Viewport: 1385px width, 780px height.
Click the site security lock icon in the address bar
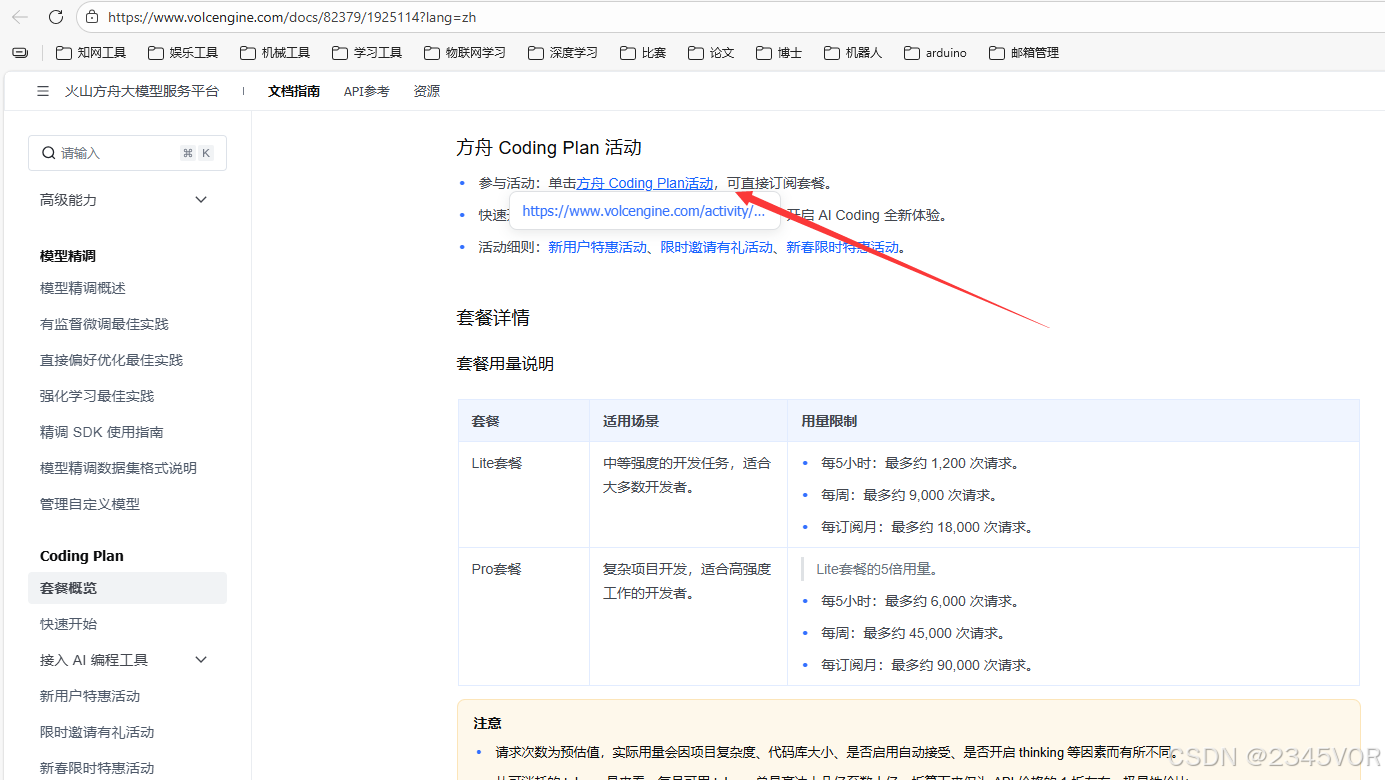pos(93,16)
